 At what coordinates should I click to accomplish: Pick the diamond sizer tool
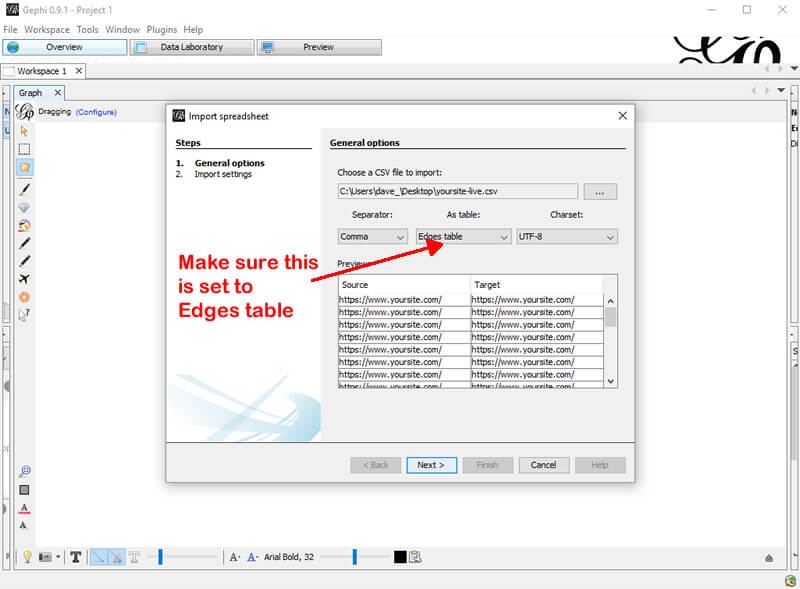tap(24, 207)
